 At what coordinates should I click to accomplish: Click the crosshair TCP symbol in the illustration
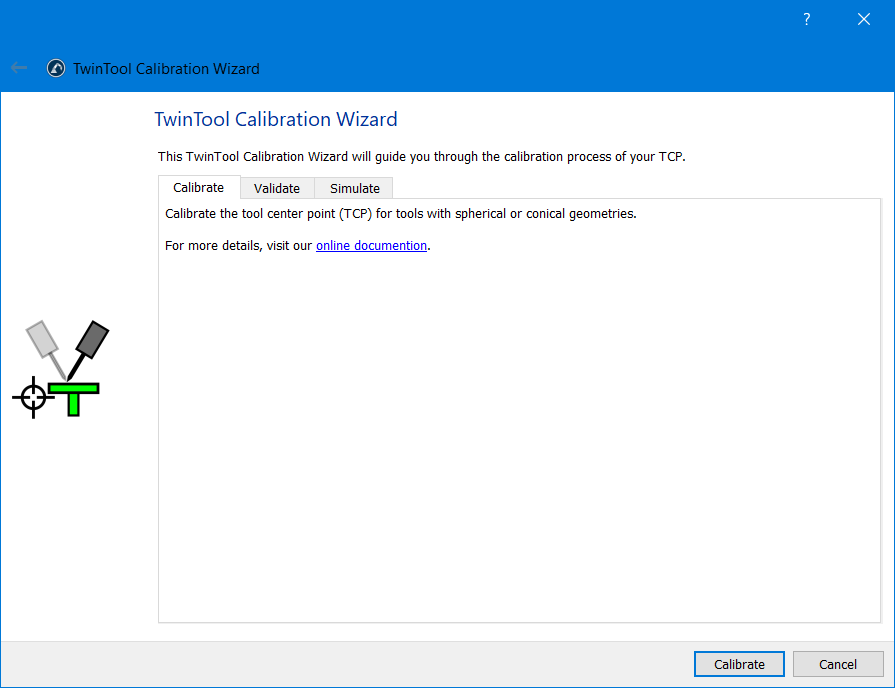pyautogui.click(x=32, y=398)
